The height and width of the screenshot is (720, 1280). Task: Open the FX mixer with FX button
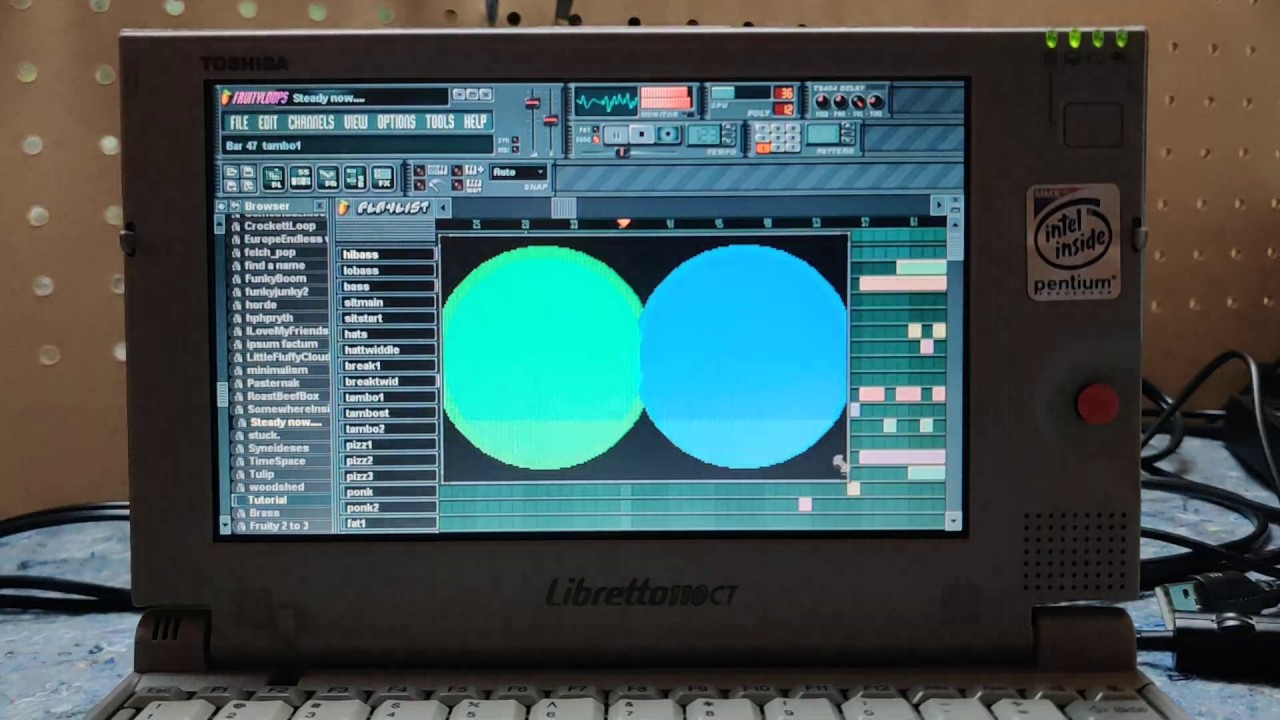[x=383, y=178]
